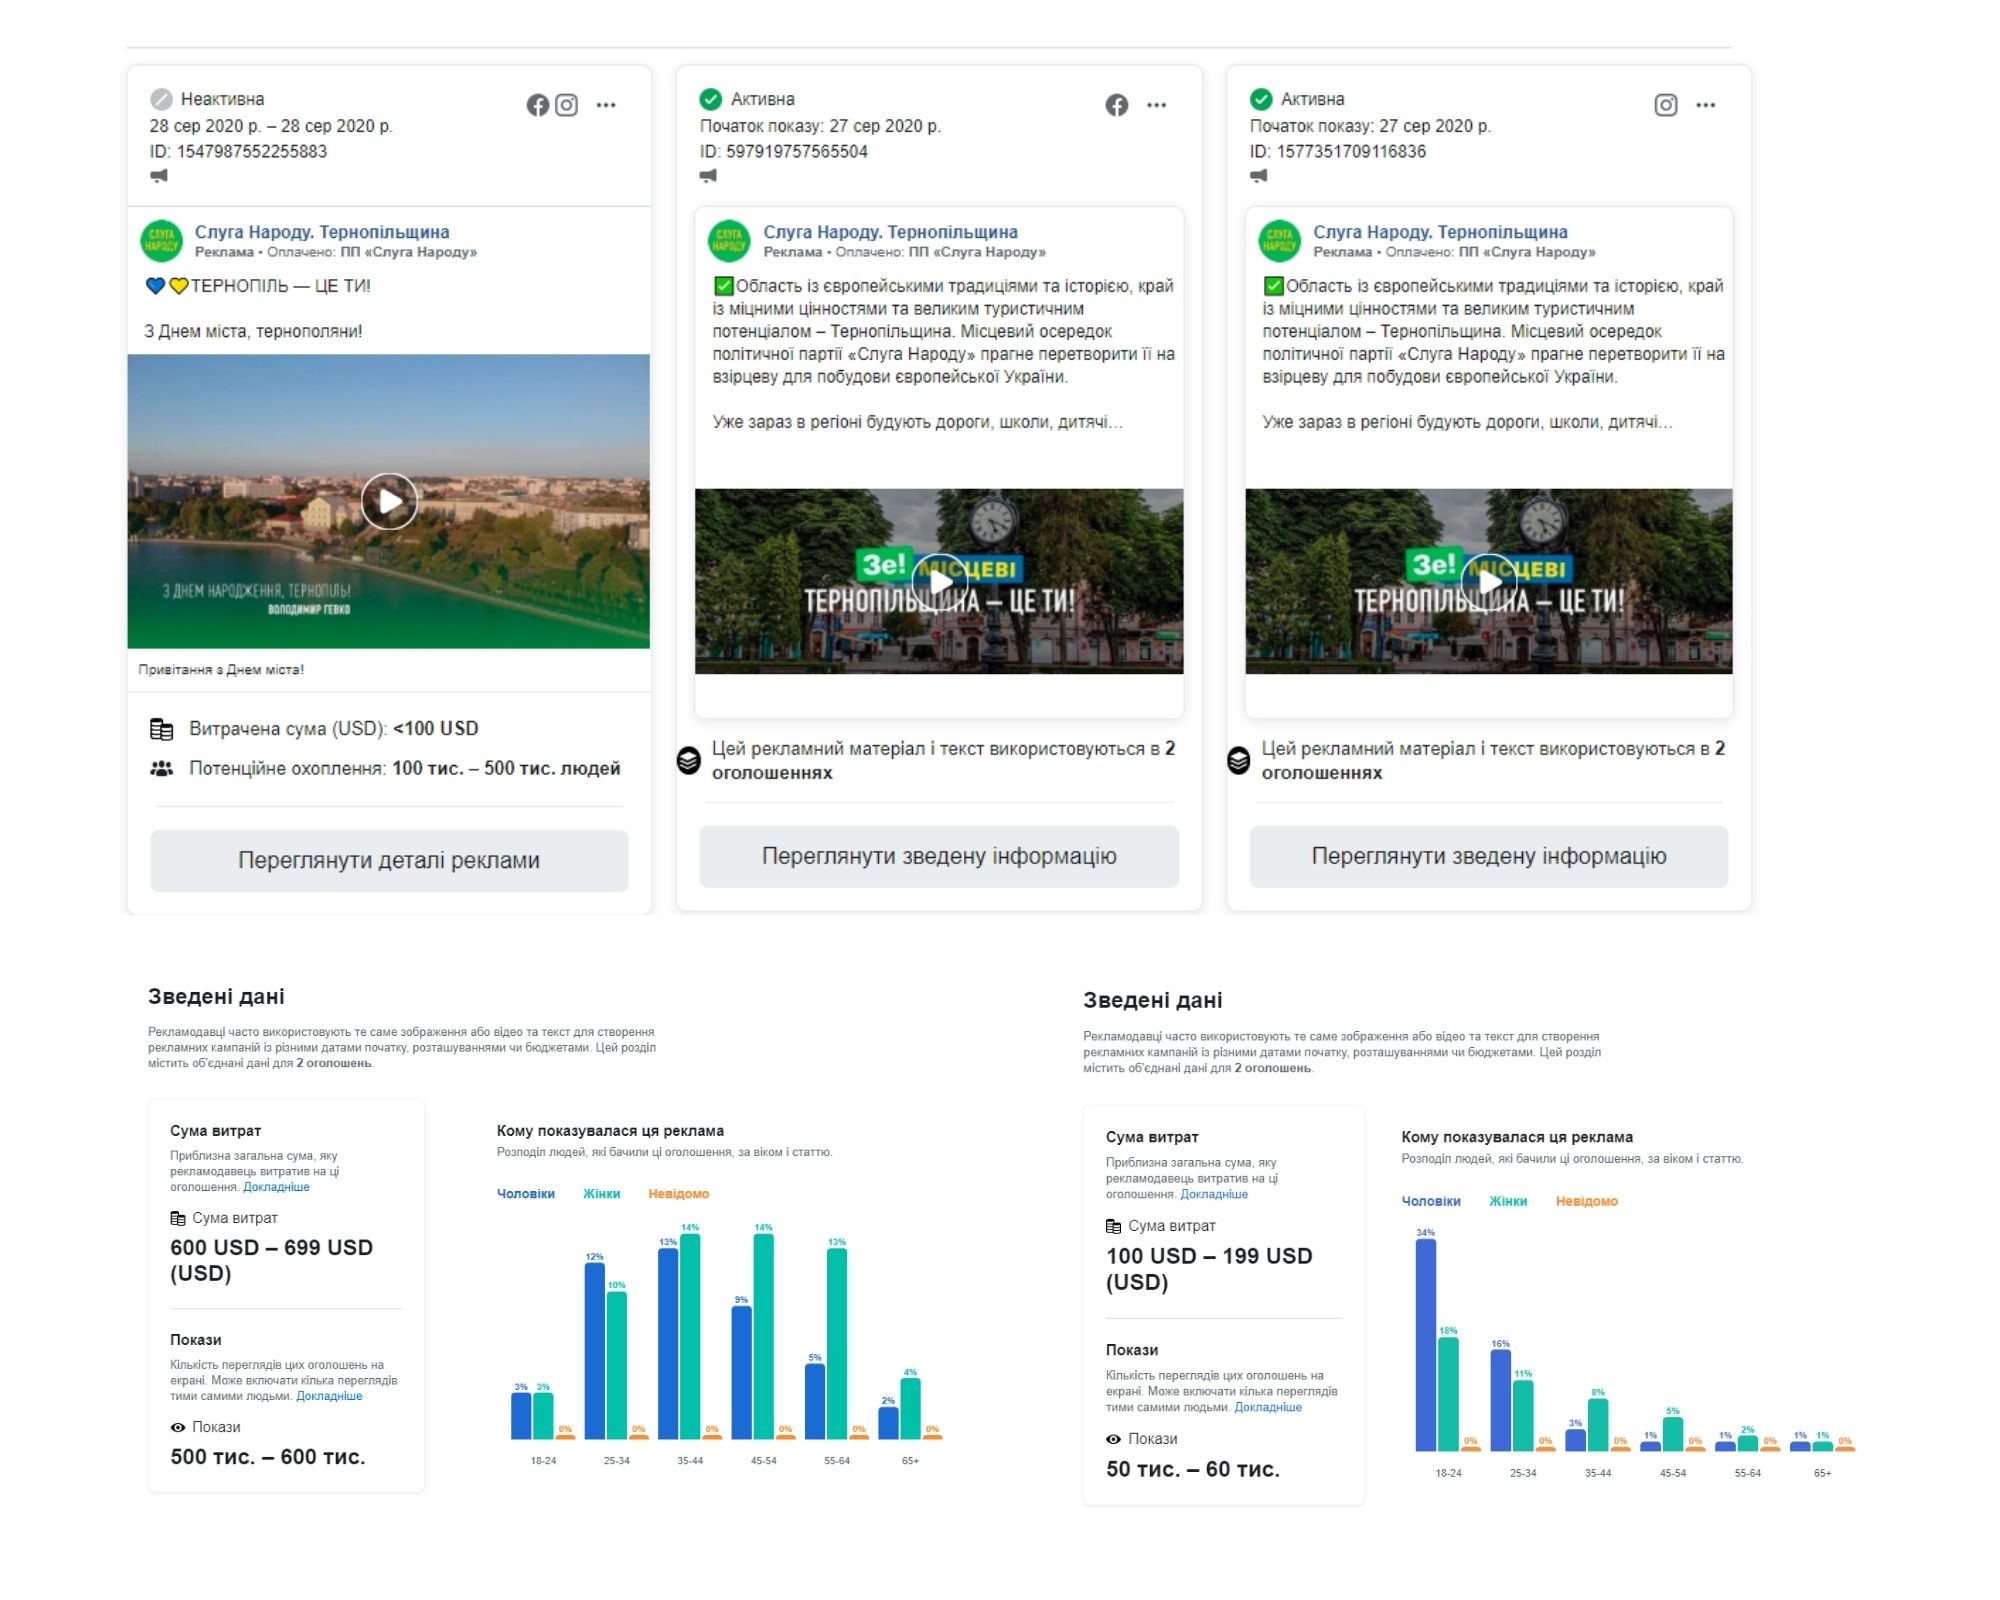This screenshot has width=2000, height=1600.
Task: Click Facebook icon on the inactive ad card
Action: [538, 105]
